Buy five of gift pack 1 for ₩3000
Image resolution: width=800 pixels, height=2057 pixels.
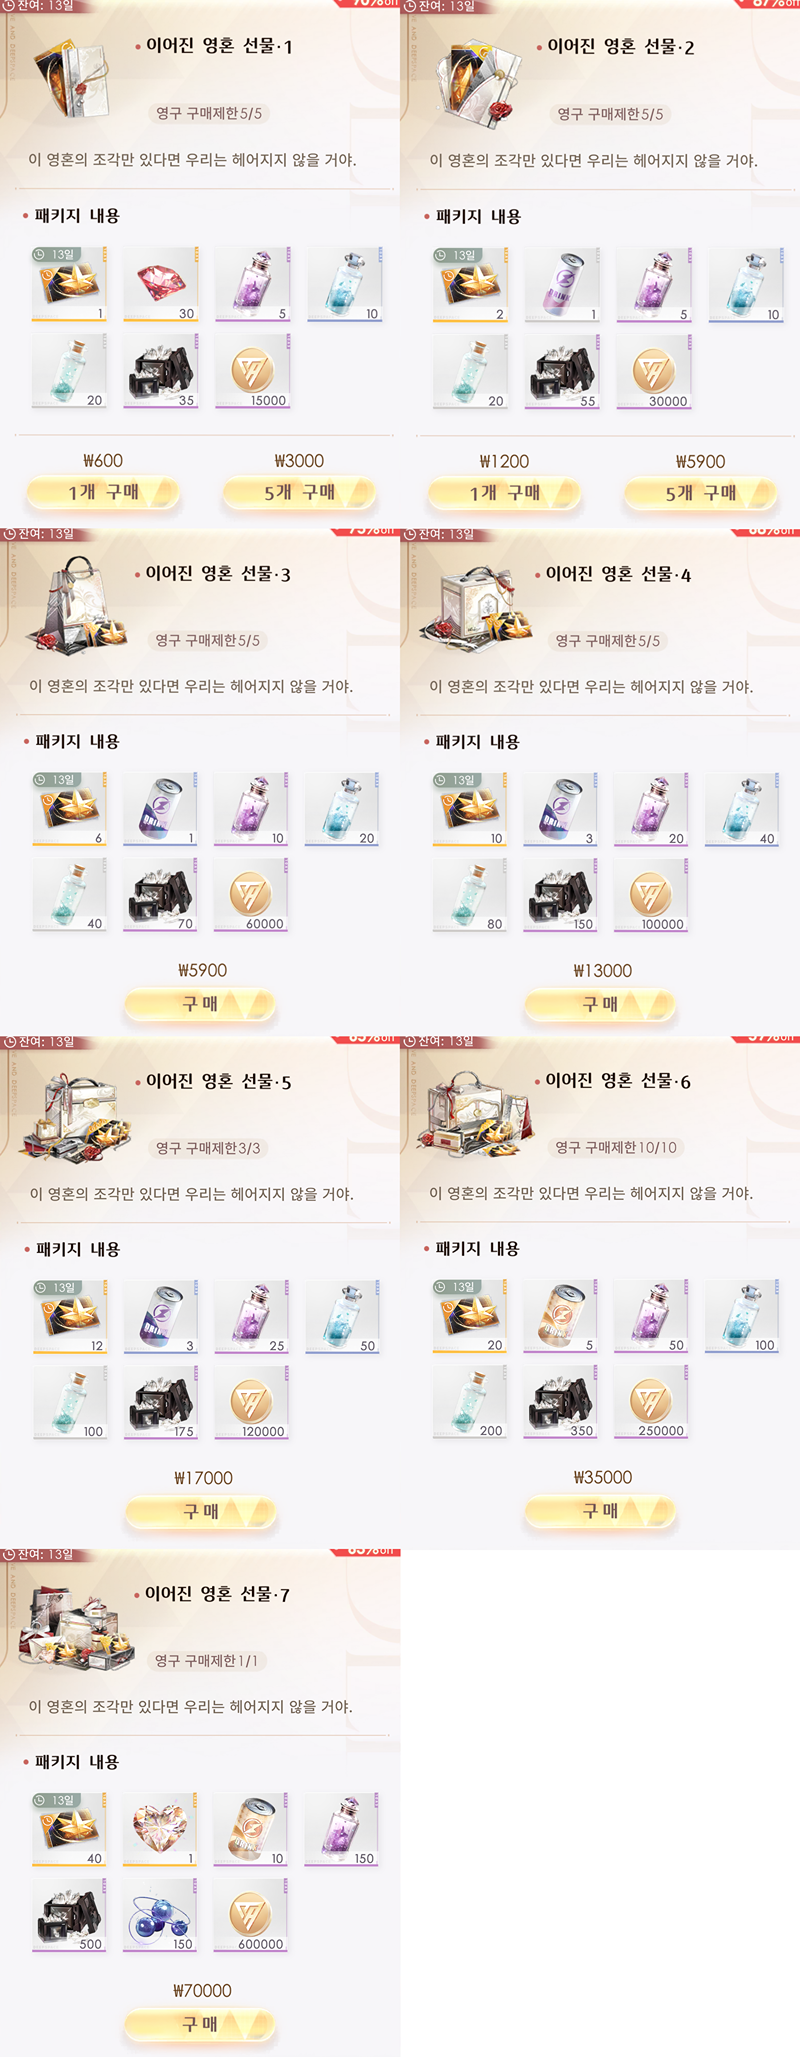(x=299, y=492)
